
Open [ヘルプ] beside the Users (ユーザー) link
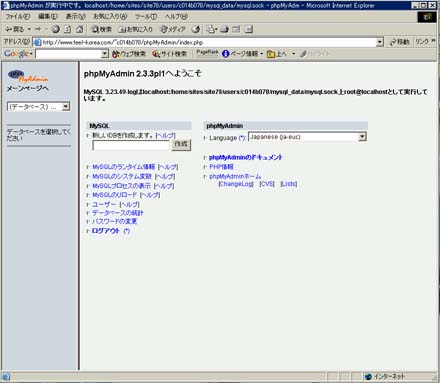pos(129,204)
